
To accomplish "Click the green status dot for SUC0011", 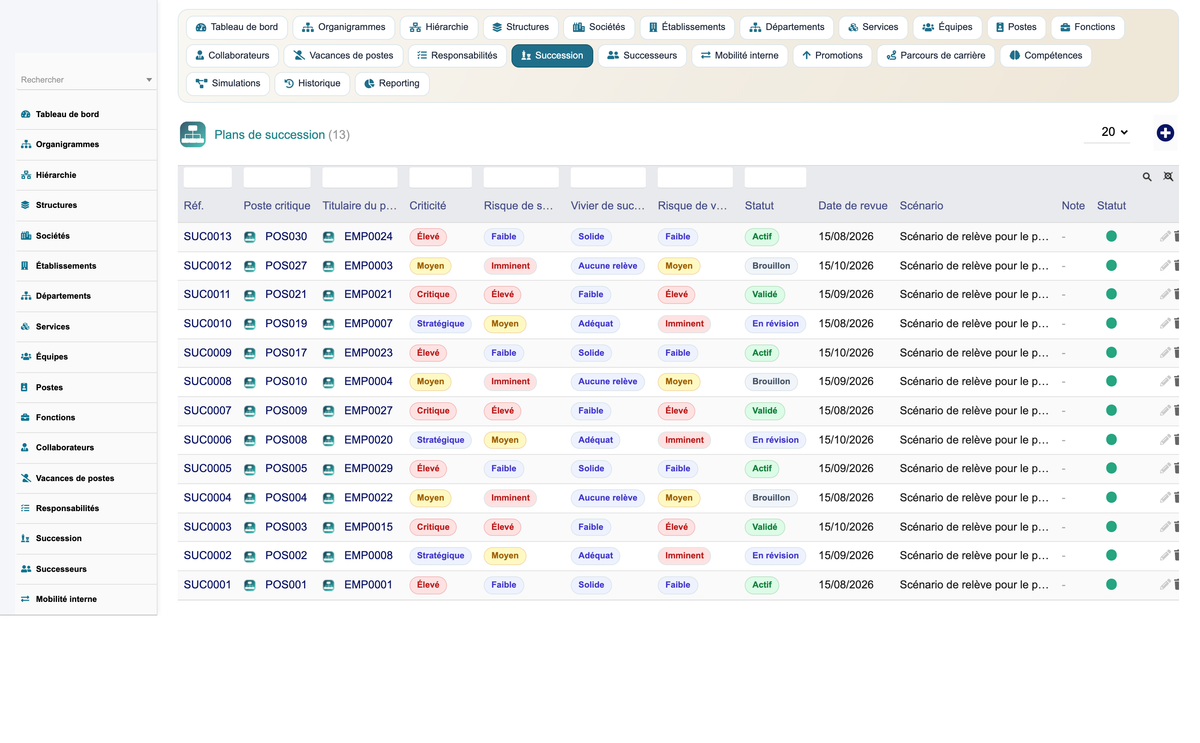I will point(1111,295).
